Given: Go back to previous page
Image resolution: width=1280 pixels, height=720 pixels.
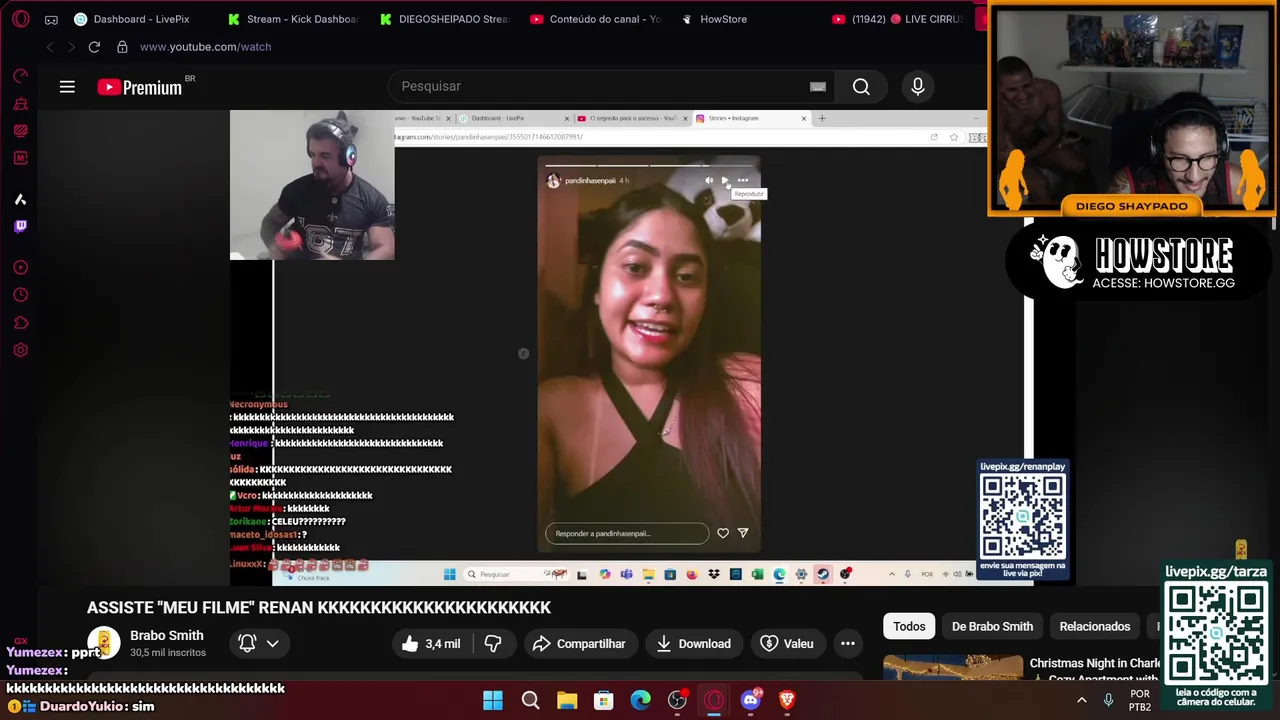Looking at the screenshot, I should pyautogui.click(x=50, y=47).
